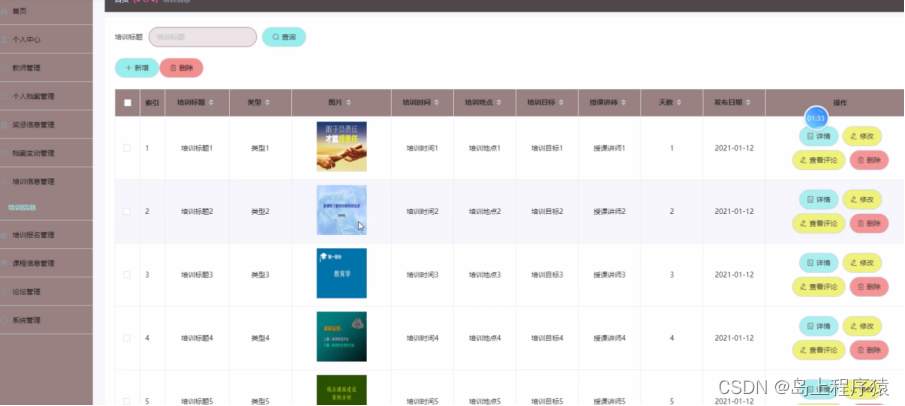Screen dimensions: 905x406
Task: Delete row 培训标题3 with its 删除 button
Action: pos(869,286)
